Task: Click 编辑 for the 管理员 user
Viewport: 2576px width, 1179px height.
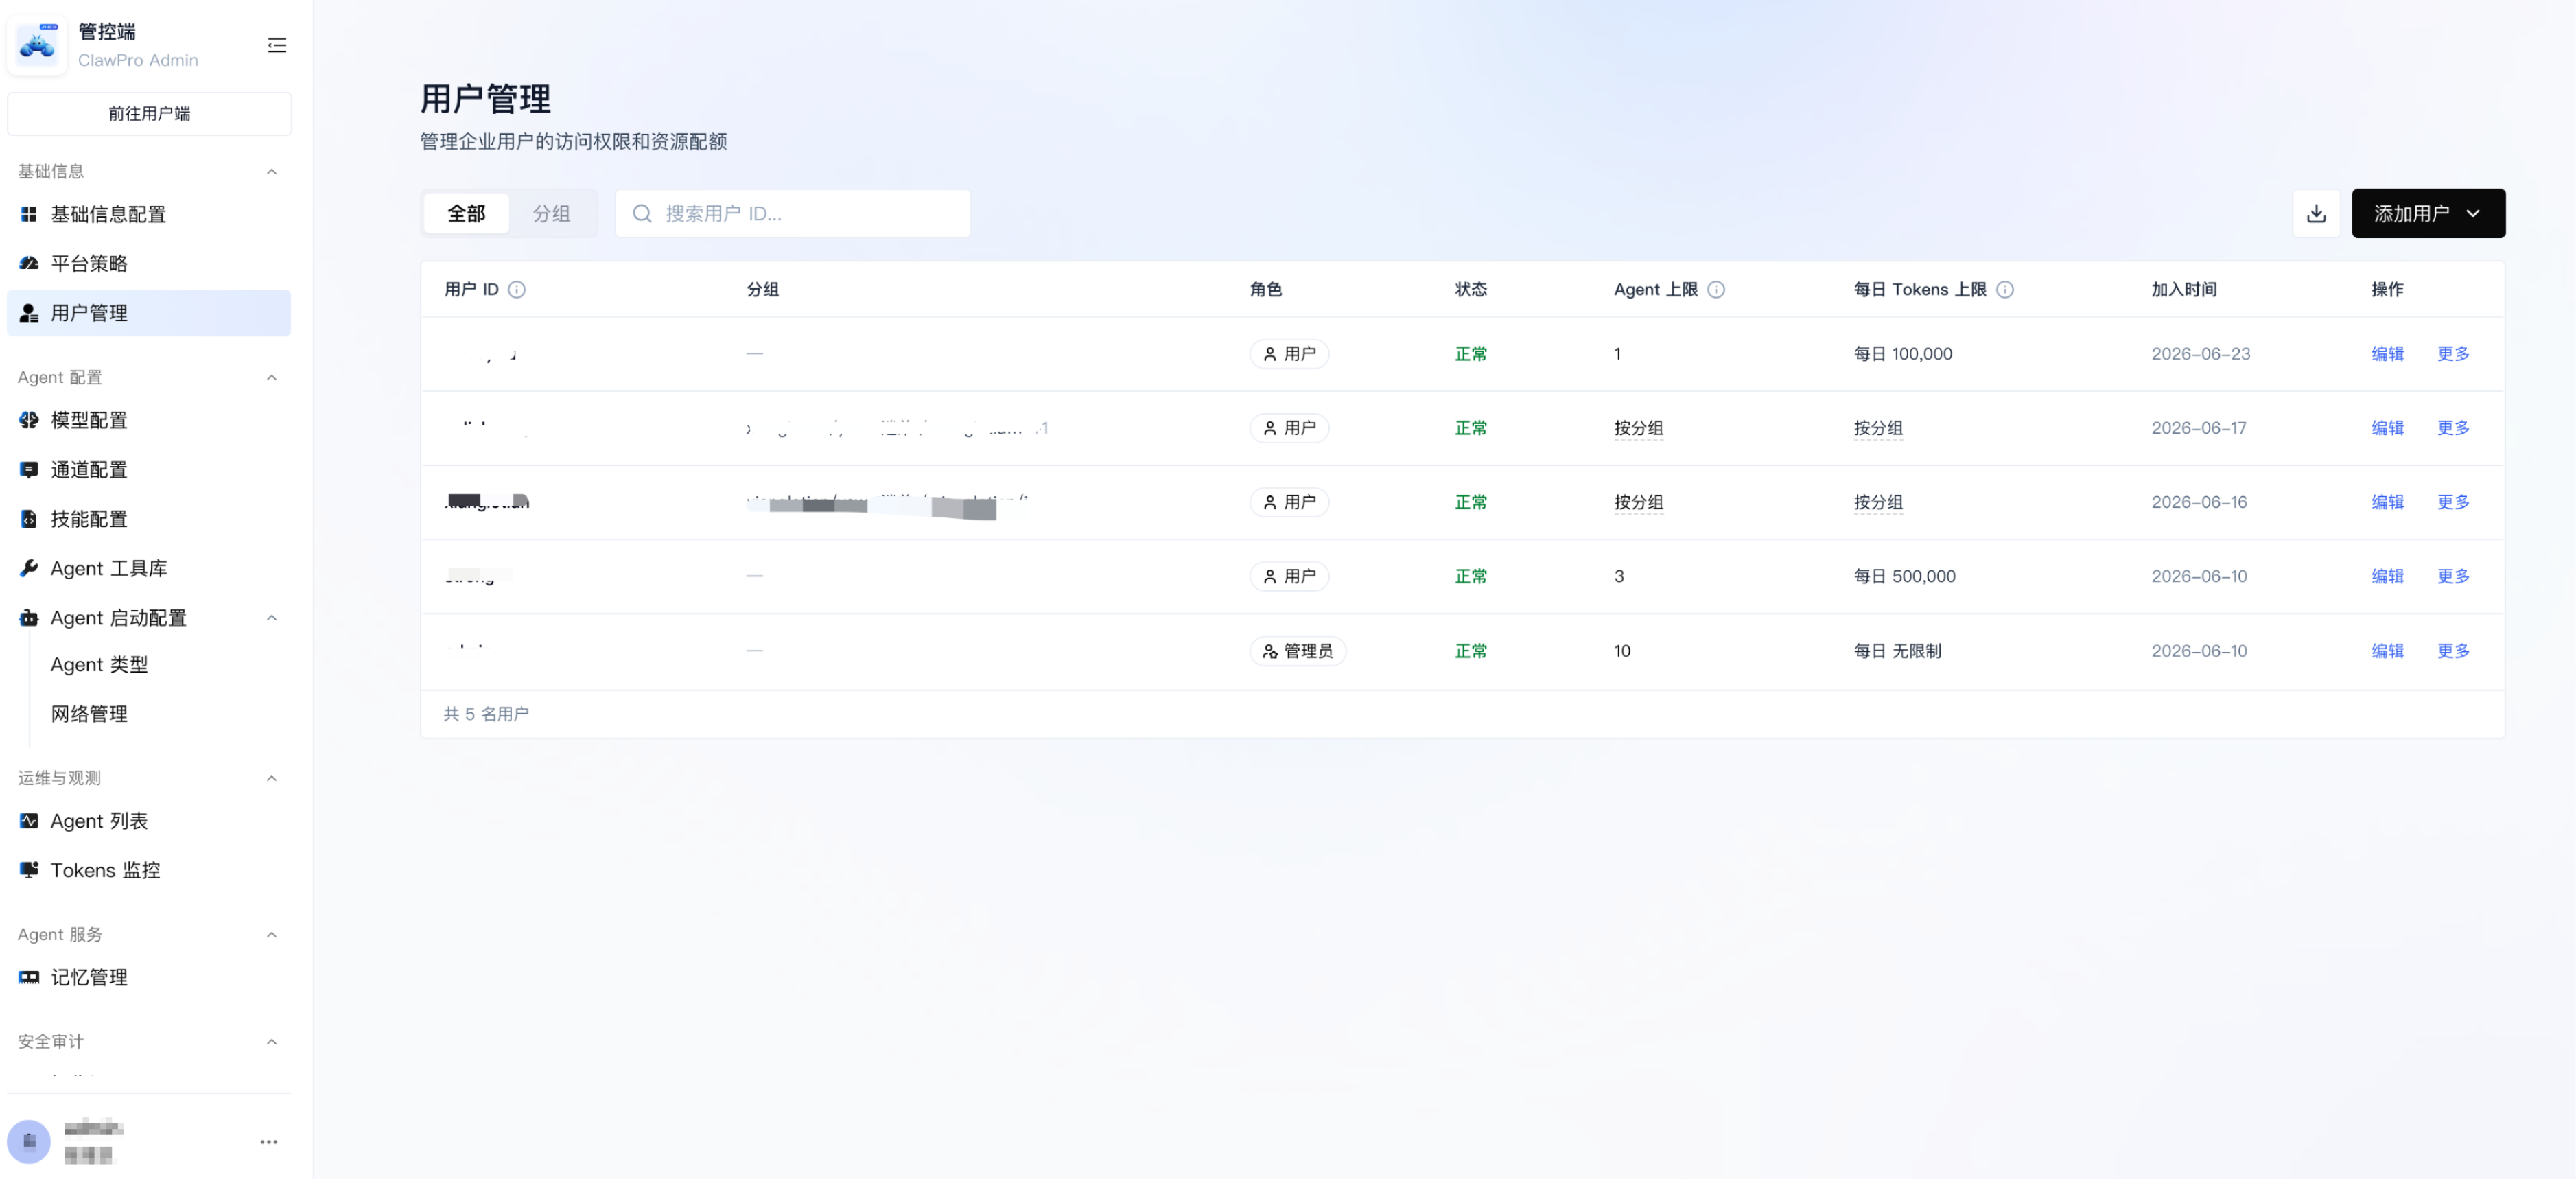Action: tap(2387, 651)
